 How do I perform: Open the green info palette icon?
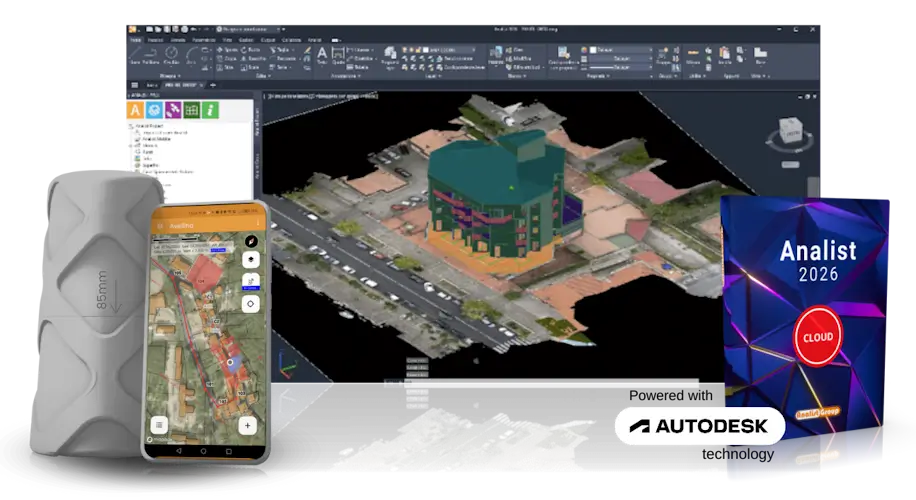(x=210, y=110)
